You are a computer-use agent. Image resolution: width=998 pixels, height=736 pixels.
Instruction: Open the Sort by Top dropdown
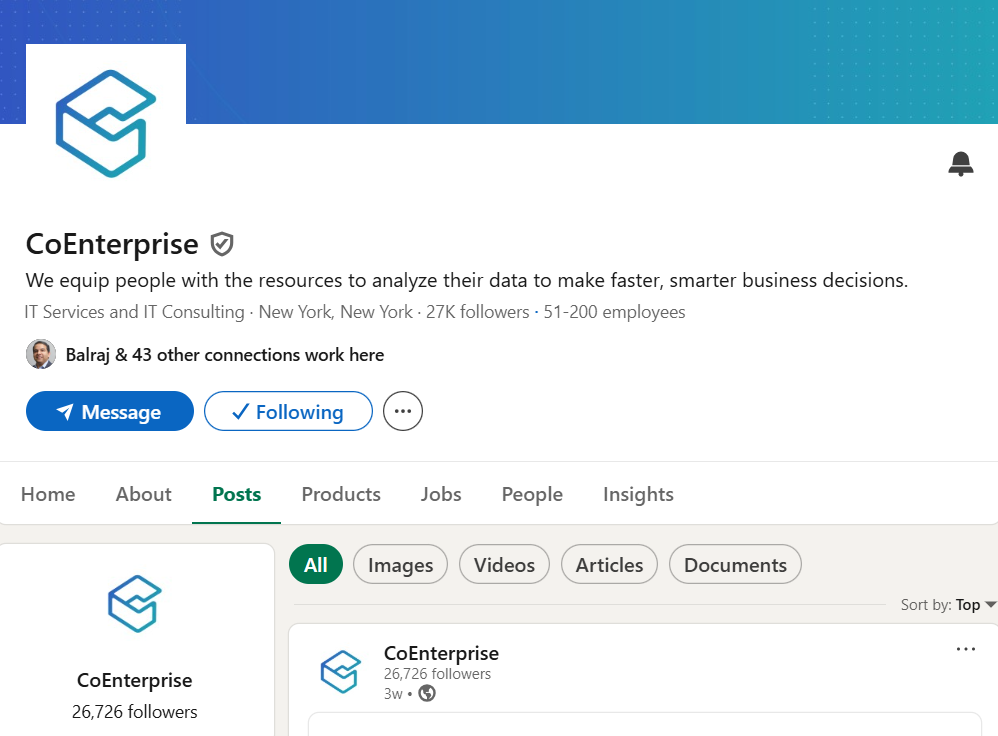[x=948, y=605]
